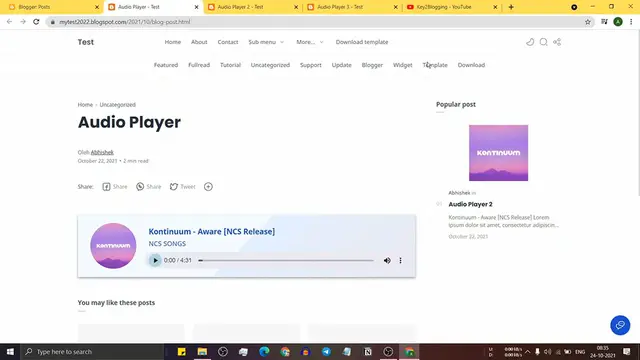Expand the Sub menu dropdown
The width and height of the screenshot is (640, 360).
[266, 42]
